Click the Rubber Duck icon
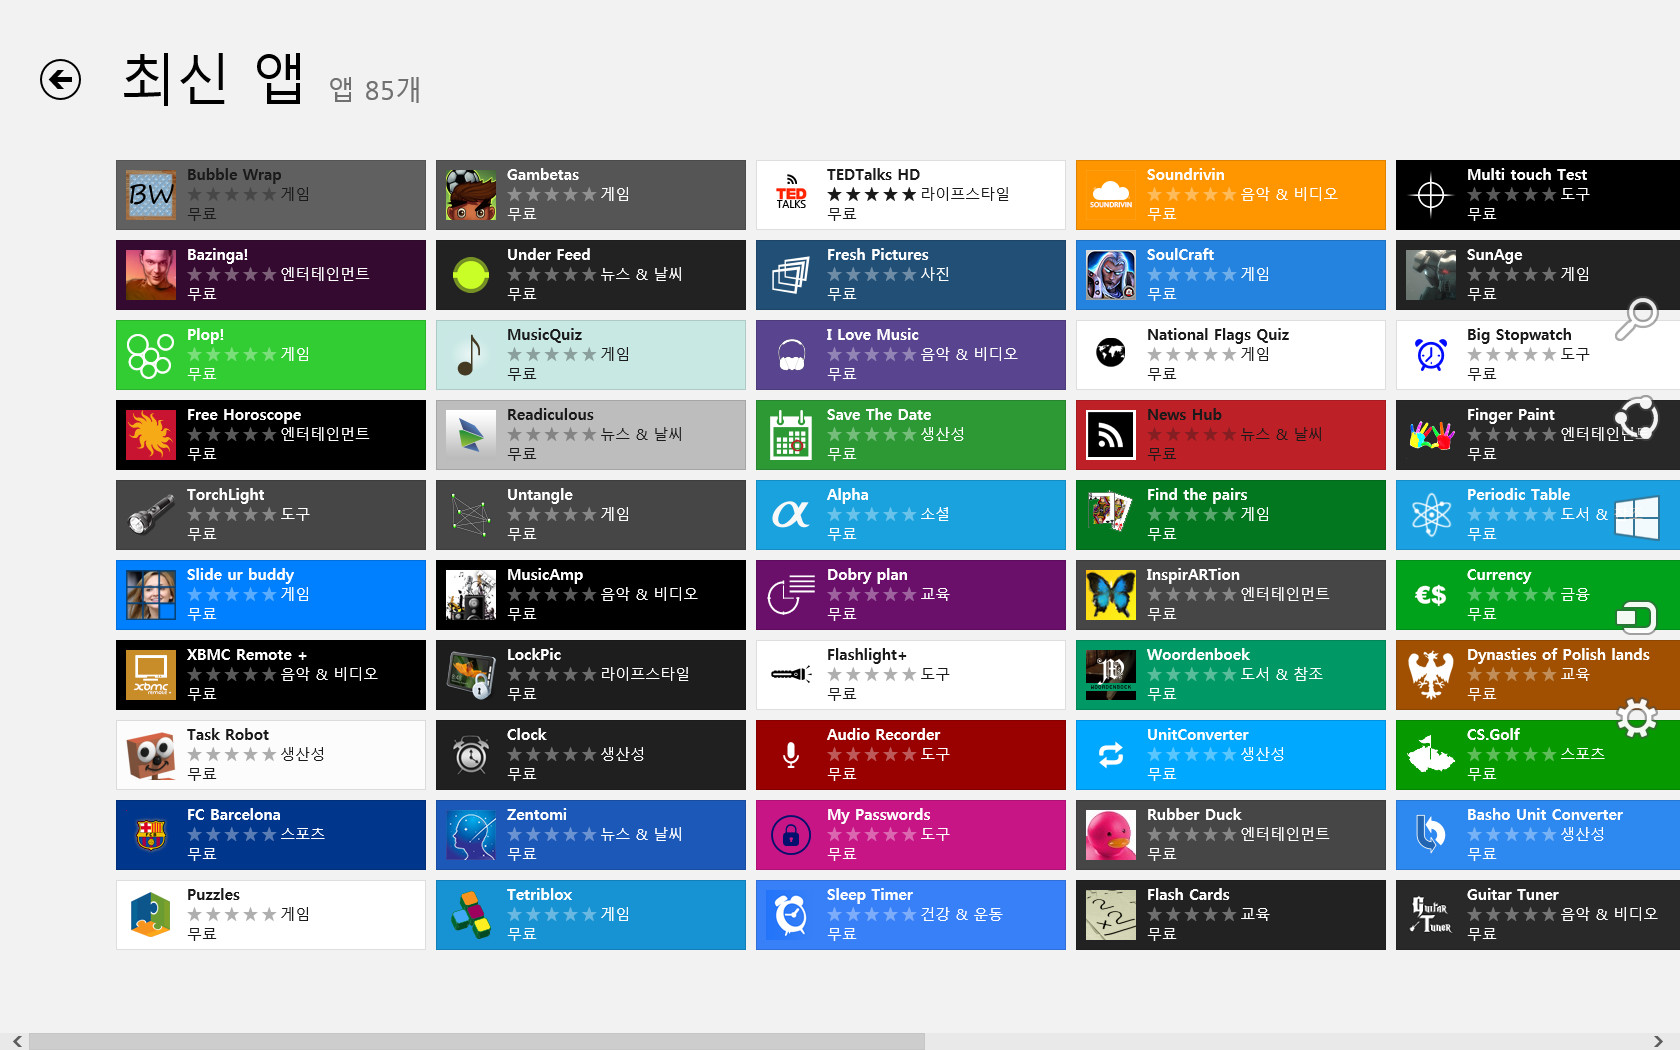Viewport: 1680px width, 1050px height. point(1111,835)
